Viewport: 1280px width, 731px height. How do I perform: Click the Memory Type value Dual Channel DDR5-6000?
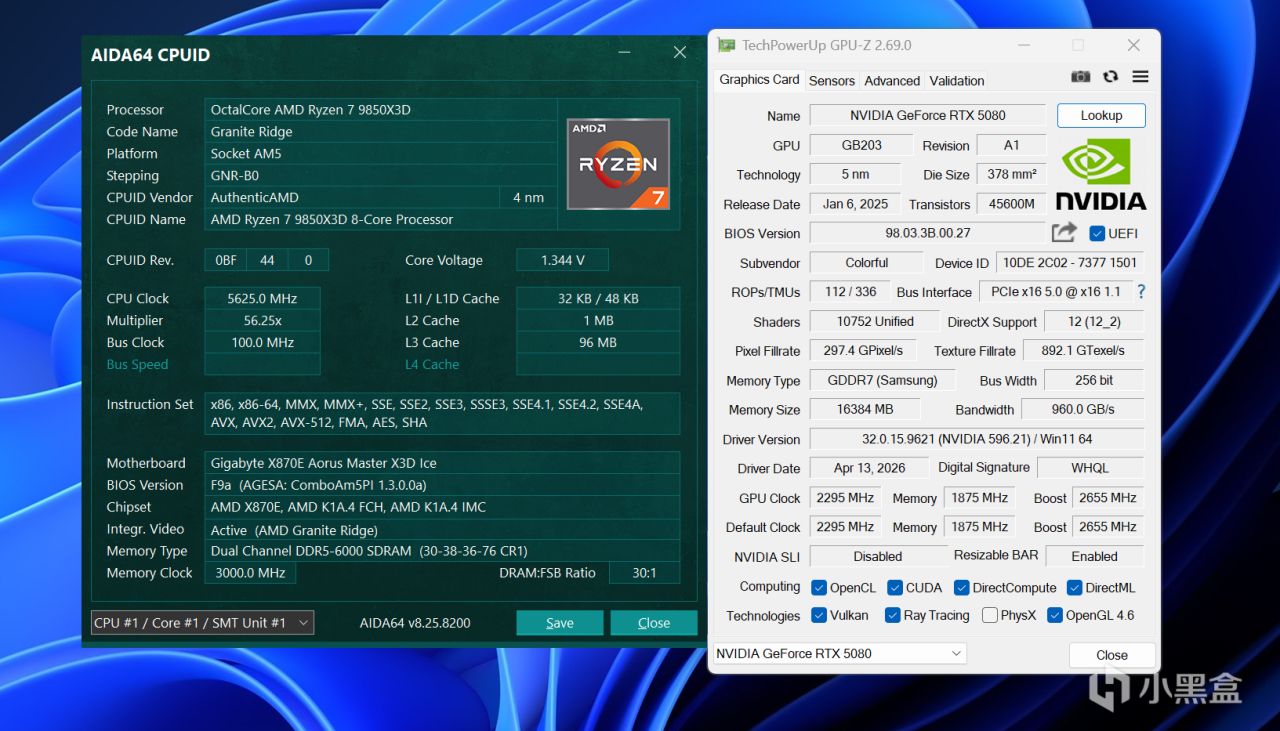point(442,551)
